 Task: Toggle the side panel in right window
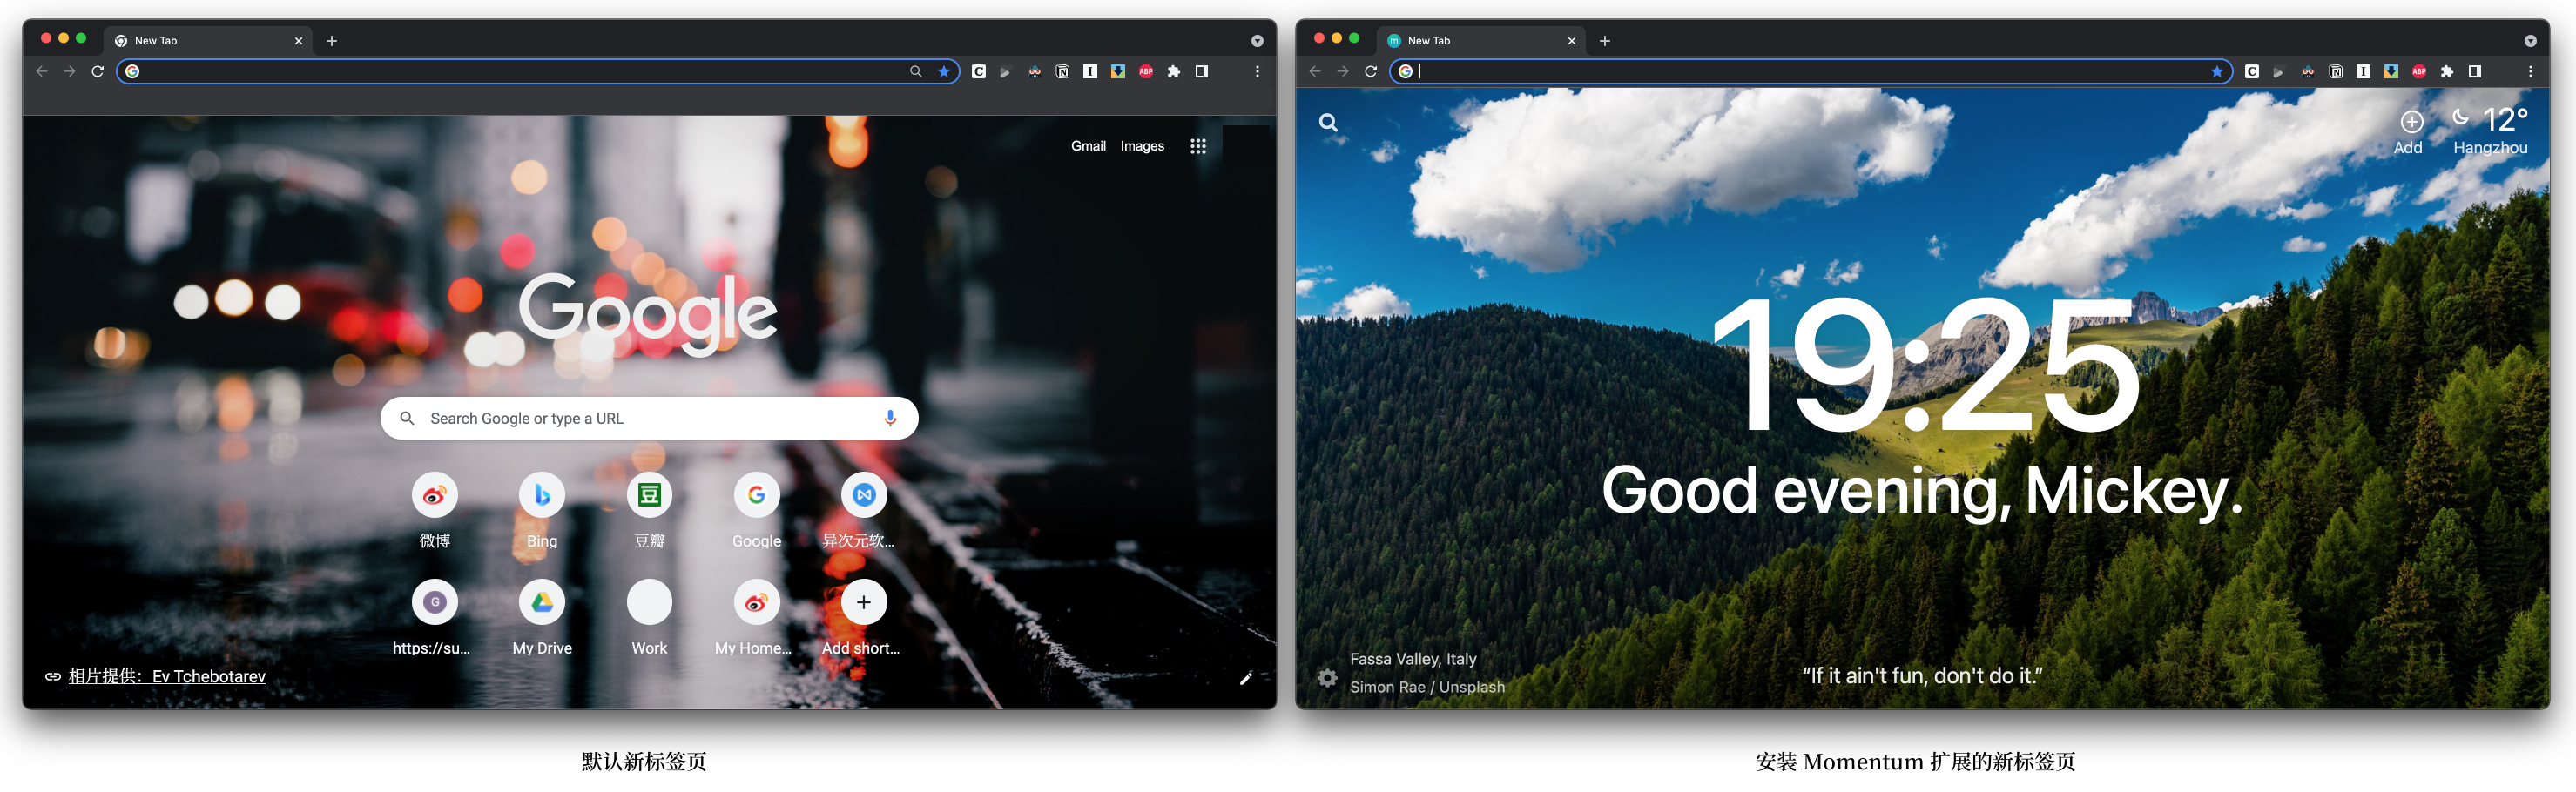(2475, 71)
